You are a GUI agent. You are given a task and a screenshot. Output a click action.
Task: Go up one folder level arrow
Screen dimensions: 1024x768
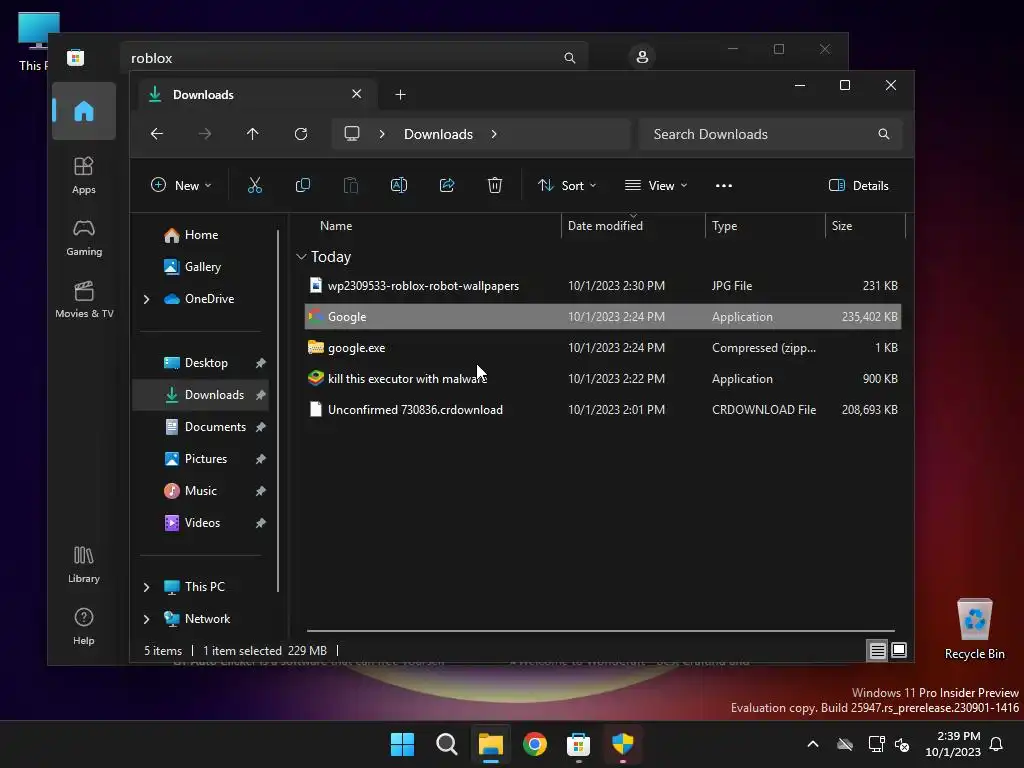point(253,134)
